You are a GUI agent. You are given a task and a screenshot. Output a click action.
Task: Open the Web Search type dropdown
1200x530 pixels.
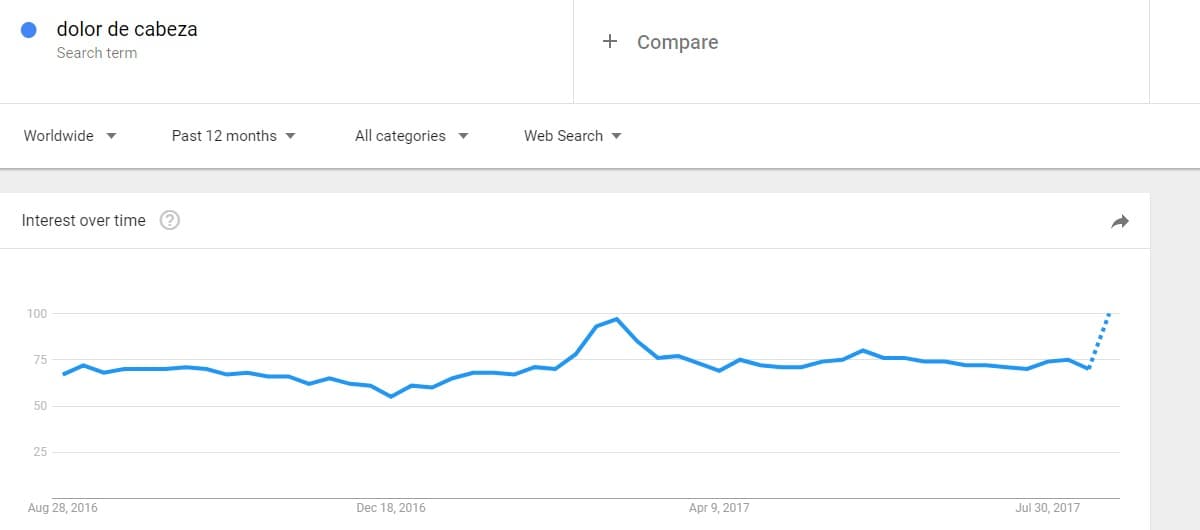click(572, 136)
